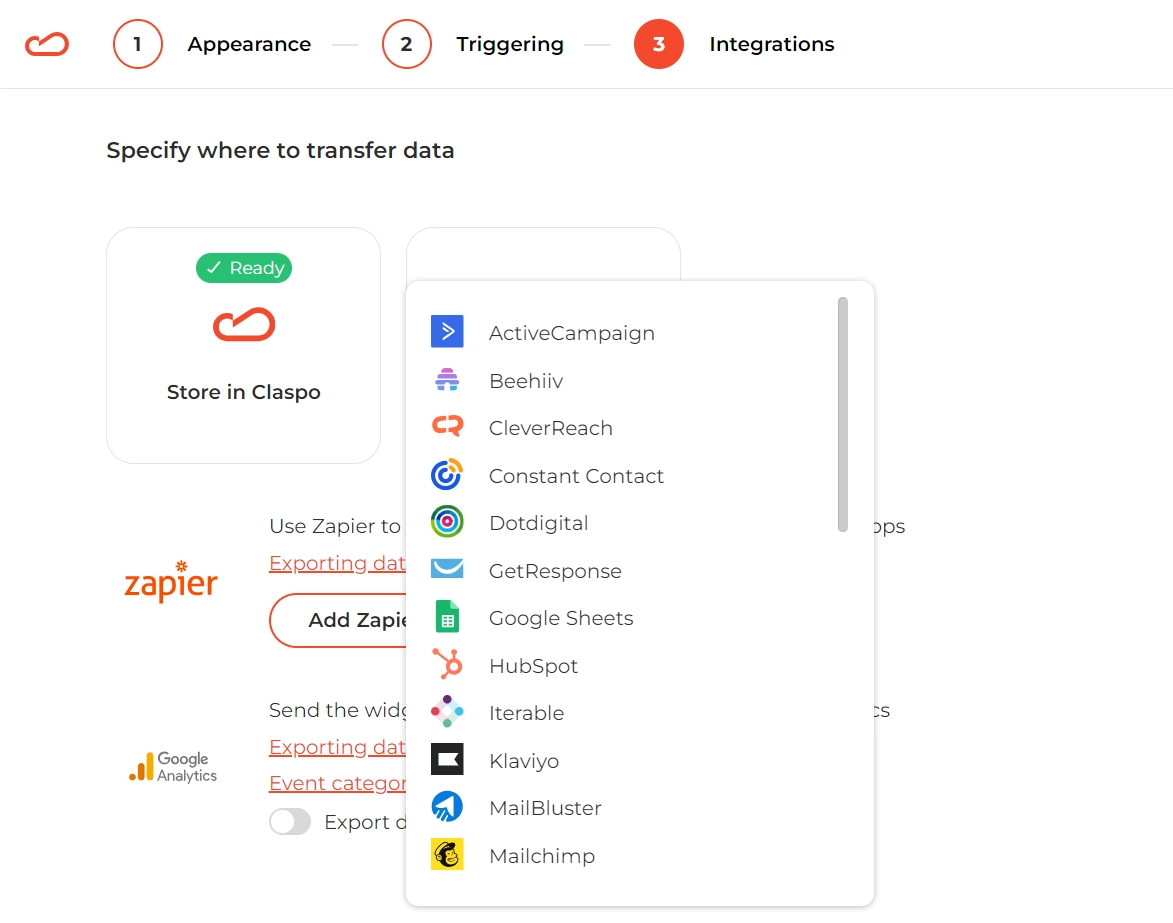Choose the Google Sheets icon
This screenshot has height=923, width=1173.
pos(447,617)
